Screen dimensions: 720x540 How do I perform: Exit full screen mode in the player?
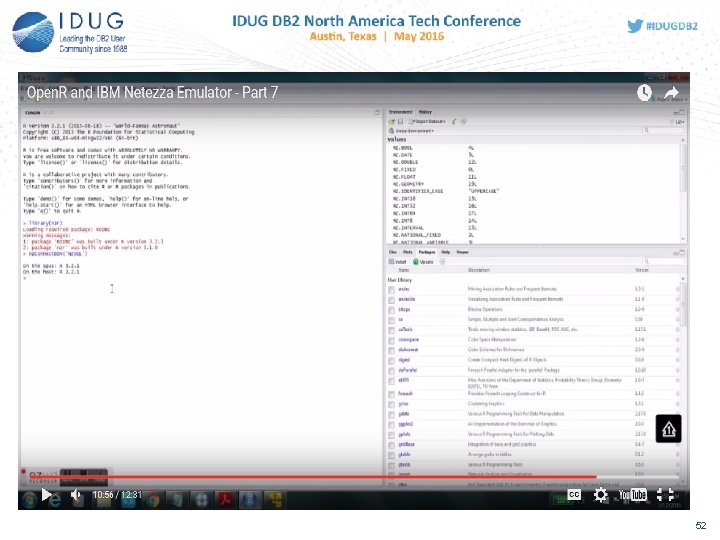pos(665,495)
